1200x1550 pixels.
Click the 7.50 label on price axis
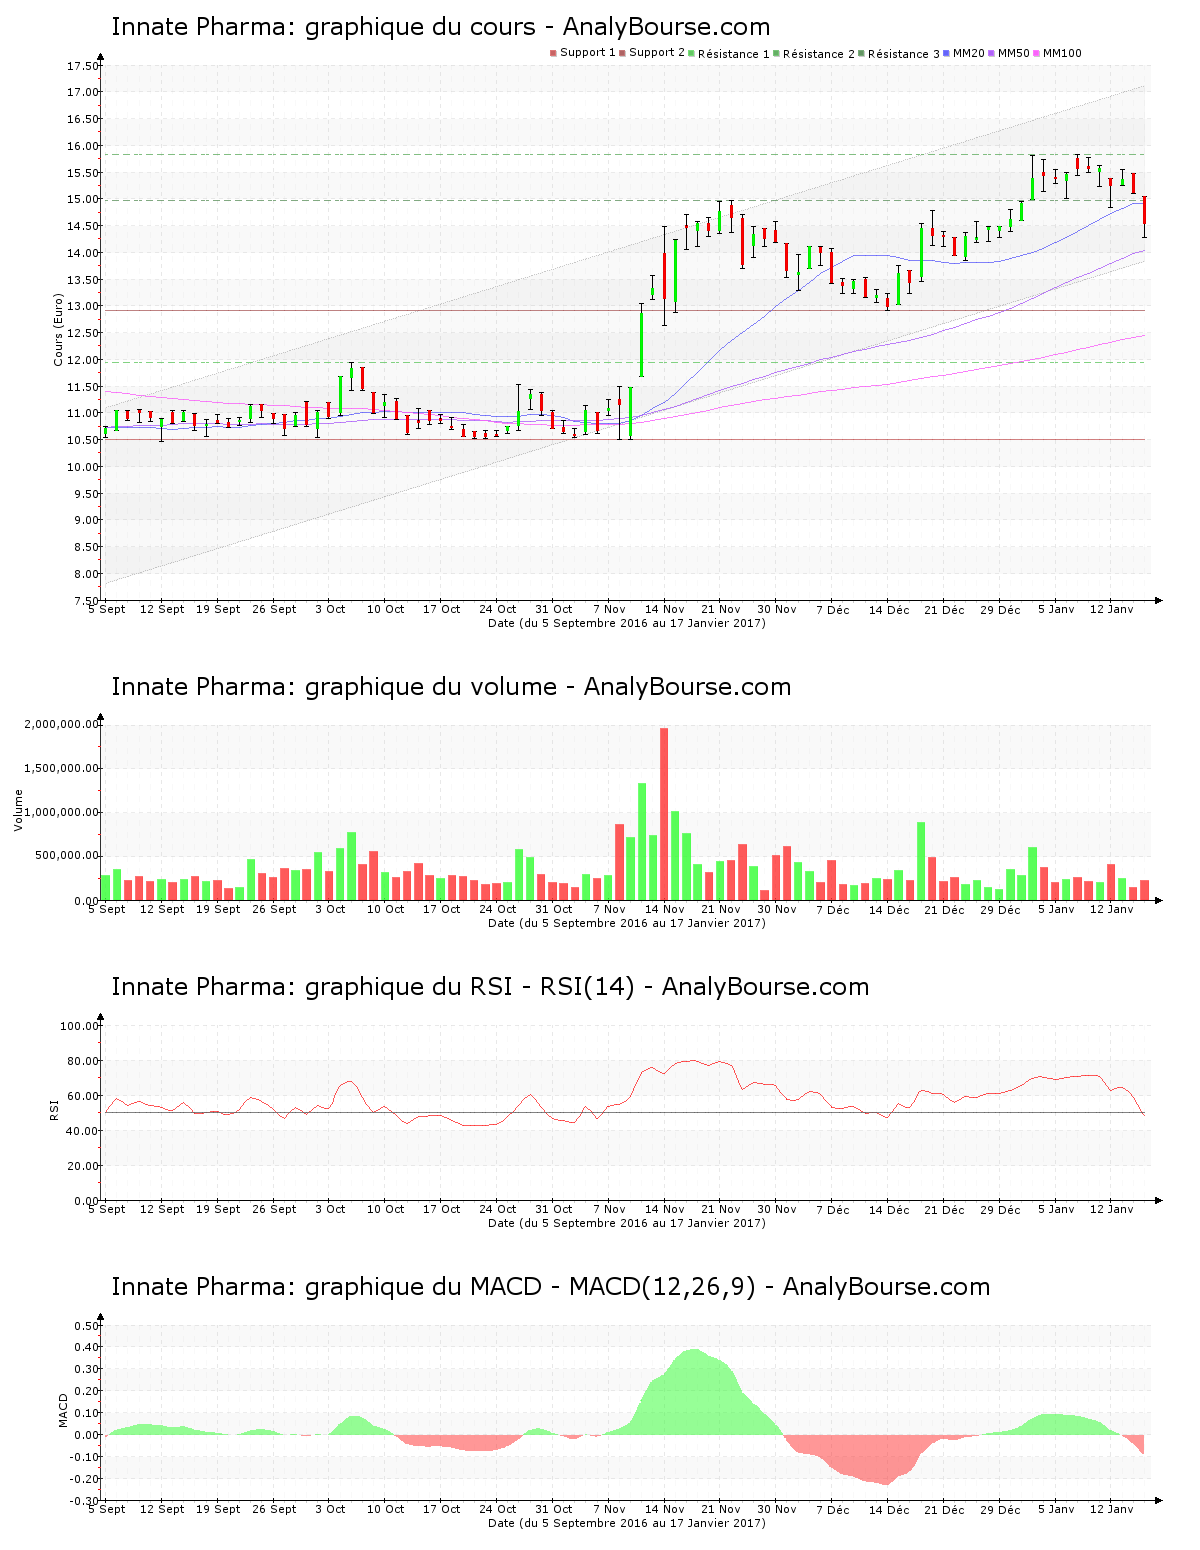pyautogui.click(x=86, y=600)
